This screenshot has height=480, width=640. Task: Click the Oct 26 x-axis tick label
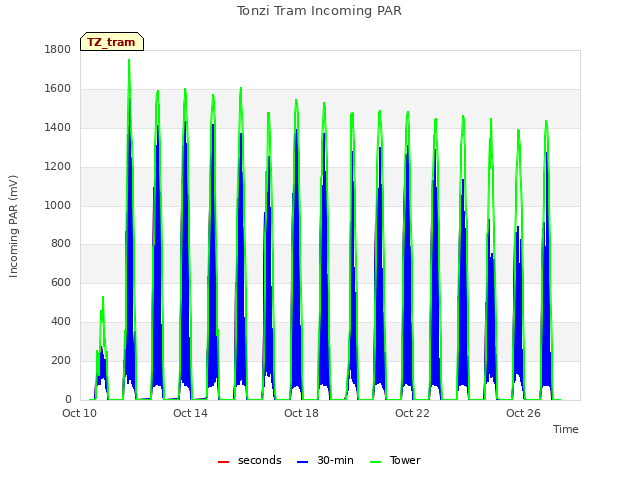pos(523,413)
